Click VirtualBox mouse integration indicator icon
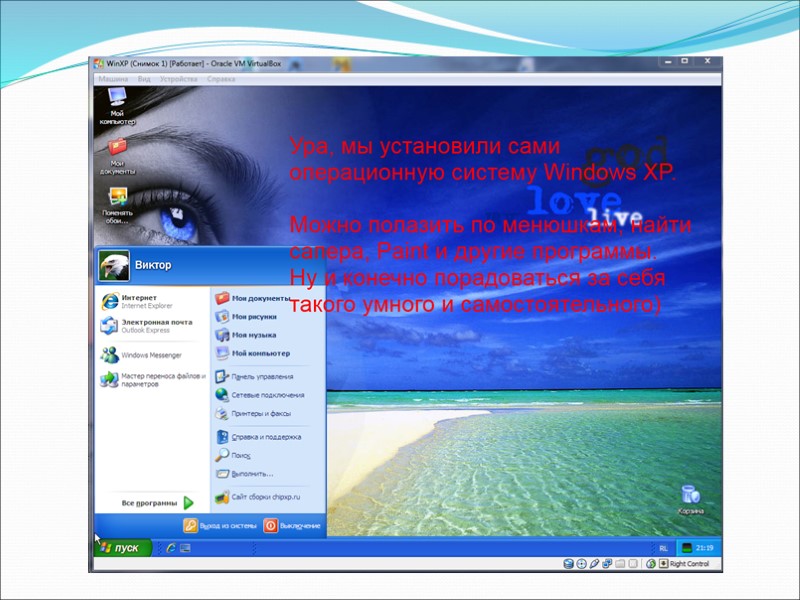This screenshot has height=600, width=800. click(651, 564)
